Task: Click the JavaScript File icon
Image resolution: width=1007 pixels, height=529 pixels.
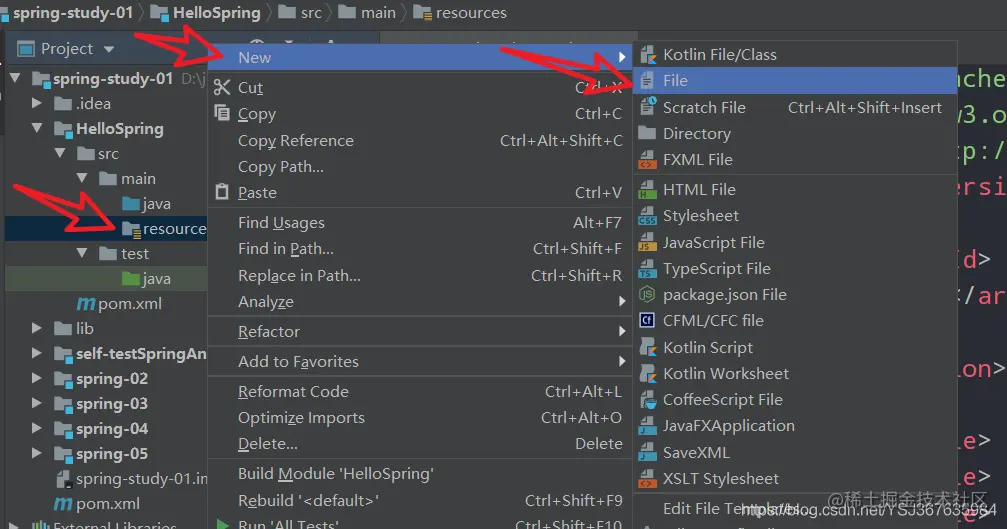Action: pos(647,243)
